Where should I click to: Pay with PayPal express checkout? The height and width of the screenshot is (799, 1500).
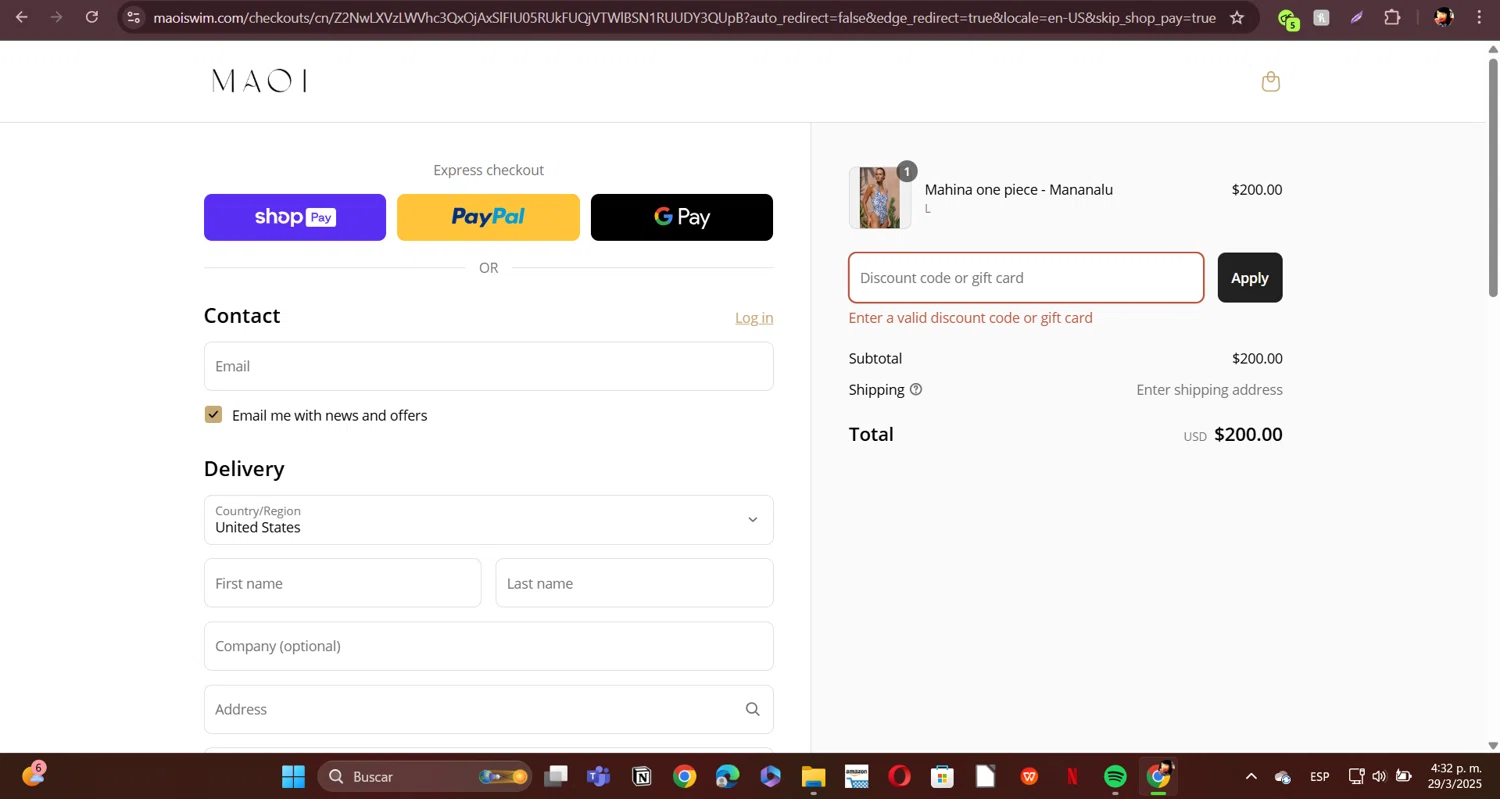tap(488, 217)
